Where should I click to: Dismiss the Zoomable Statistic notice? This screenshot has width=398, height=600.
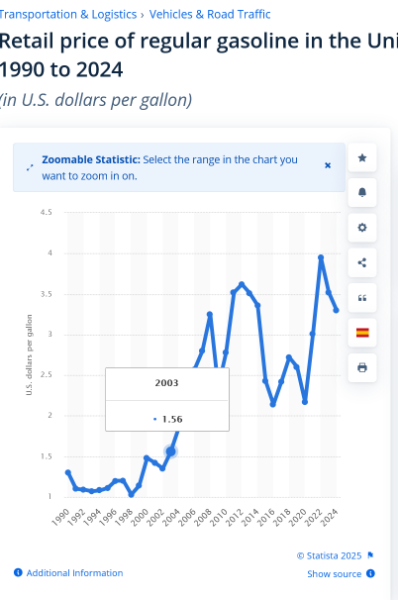[328, 165]
